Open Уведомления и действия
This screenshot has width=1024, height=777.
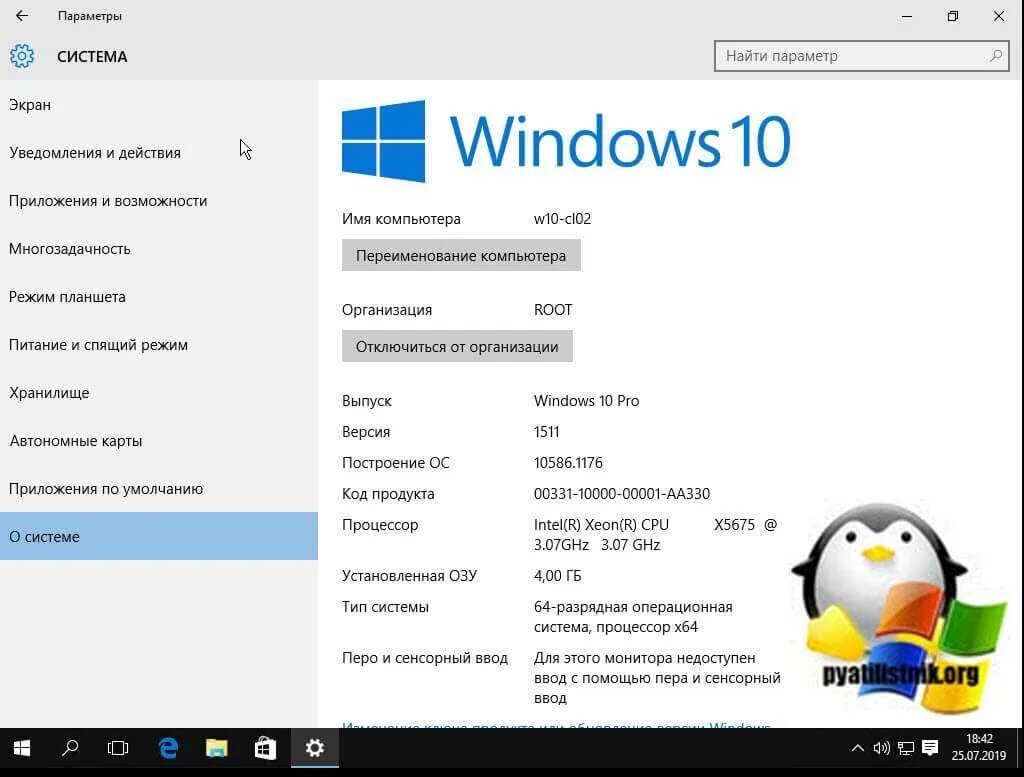(x=159, y=153)
